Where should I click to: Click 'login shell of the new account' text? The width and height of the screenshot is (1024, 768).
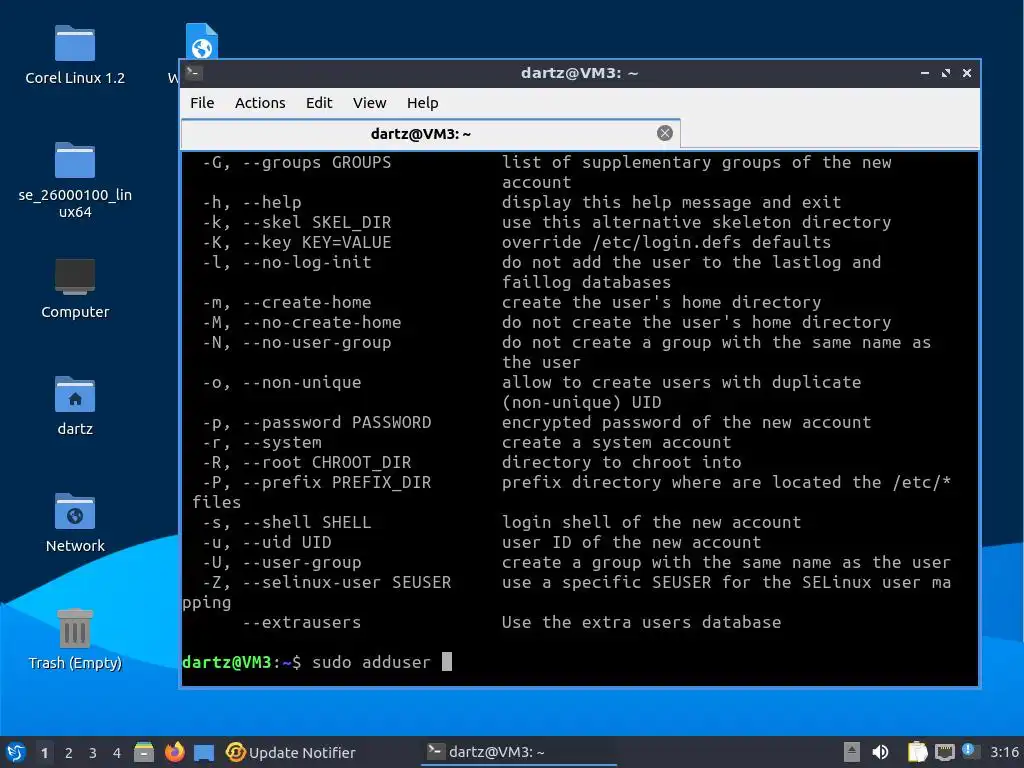pos(651,522)
